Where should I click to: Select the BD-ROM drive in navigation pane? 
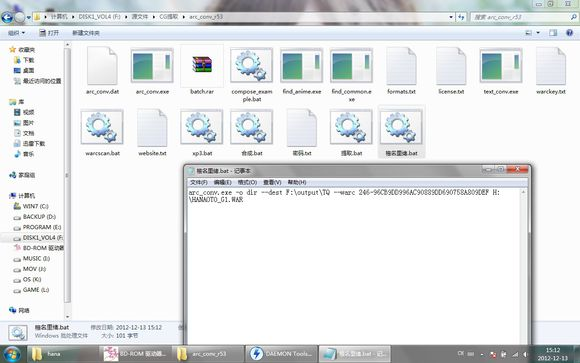[38, 248]
